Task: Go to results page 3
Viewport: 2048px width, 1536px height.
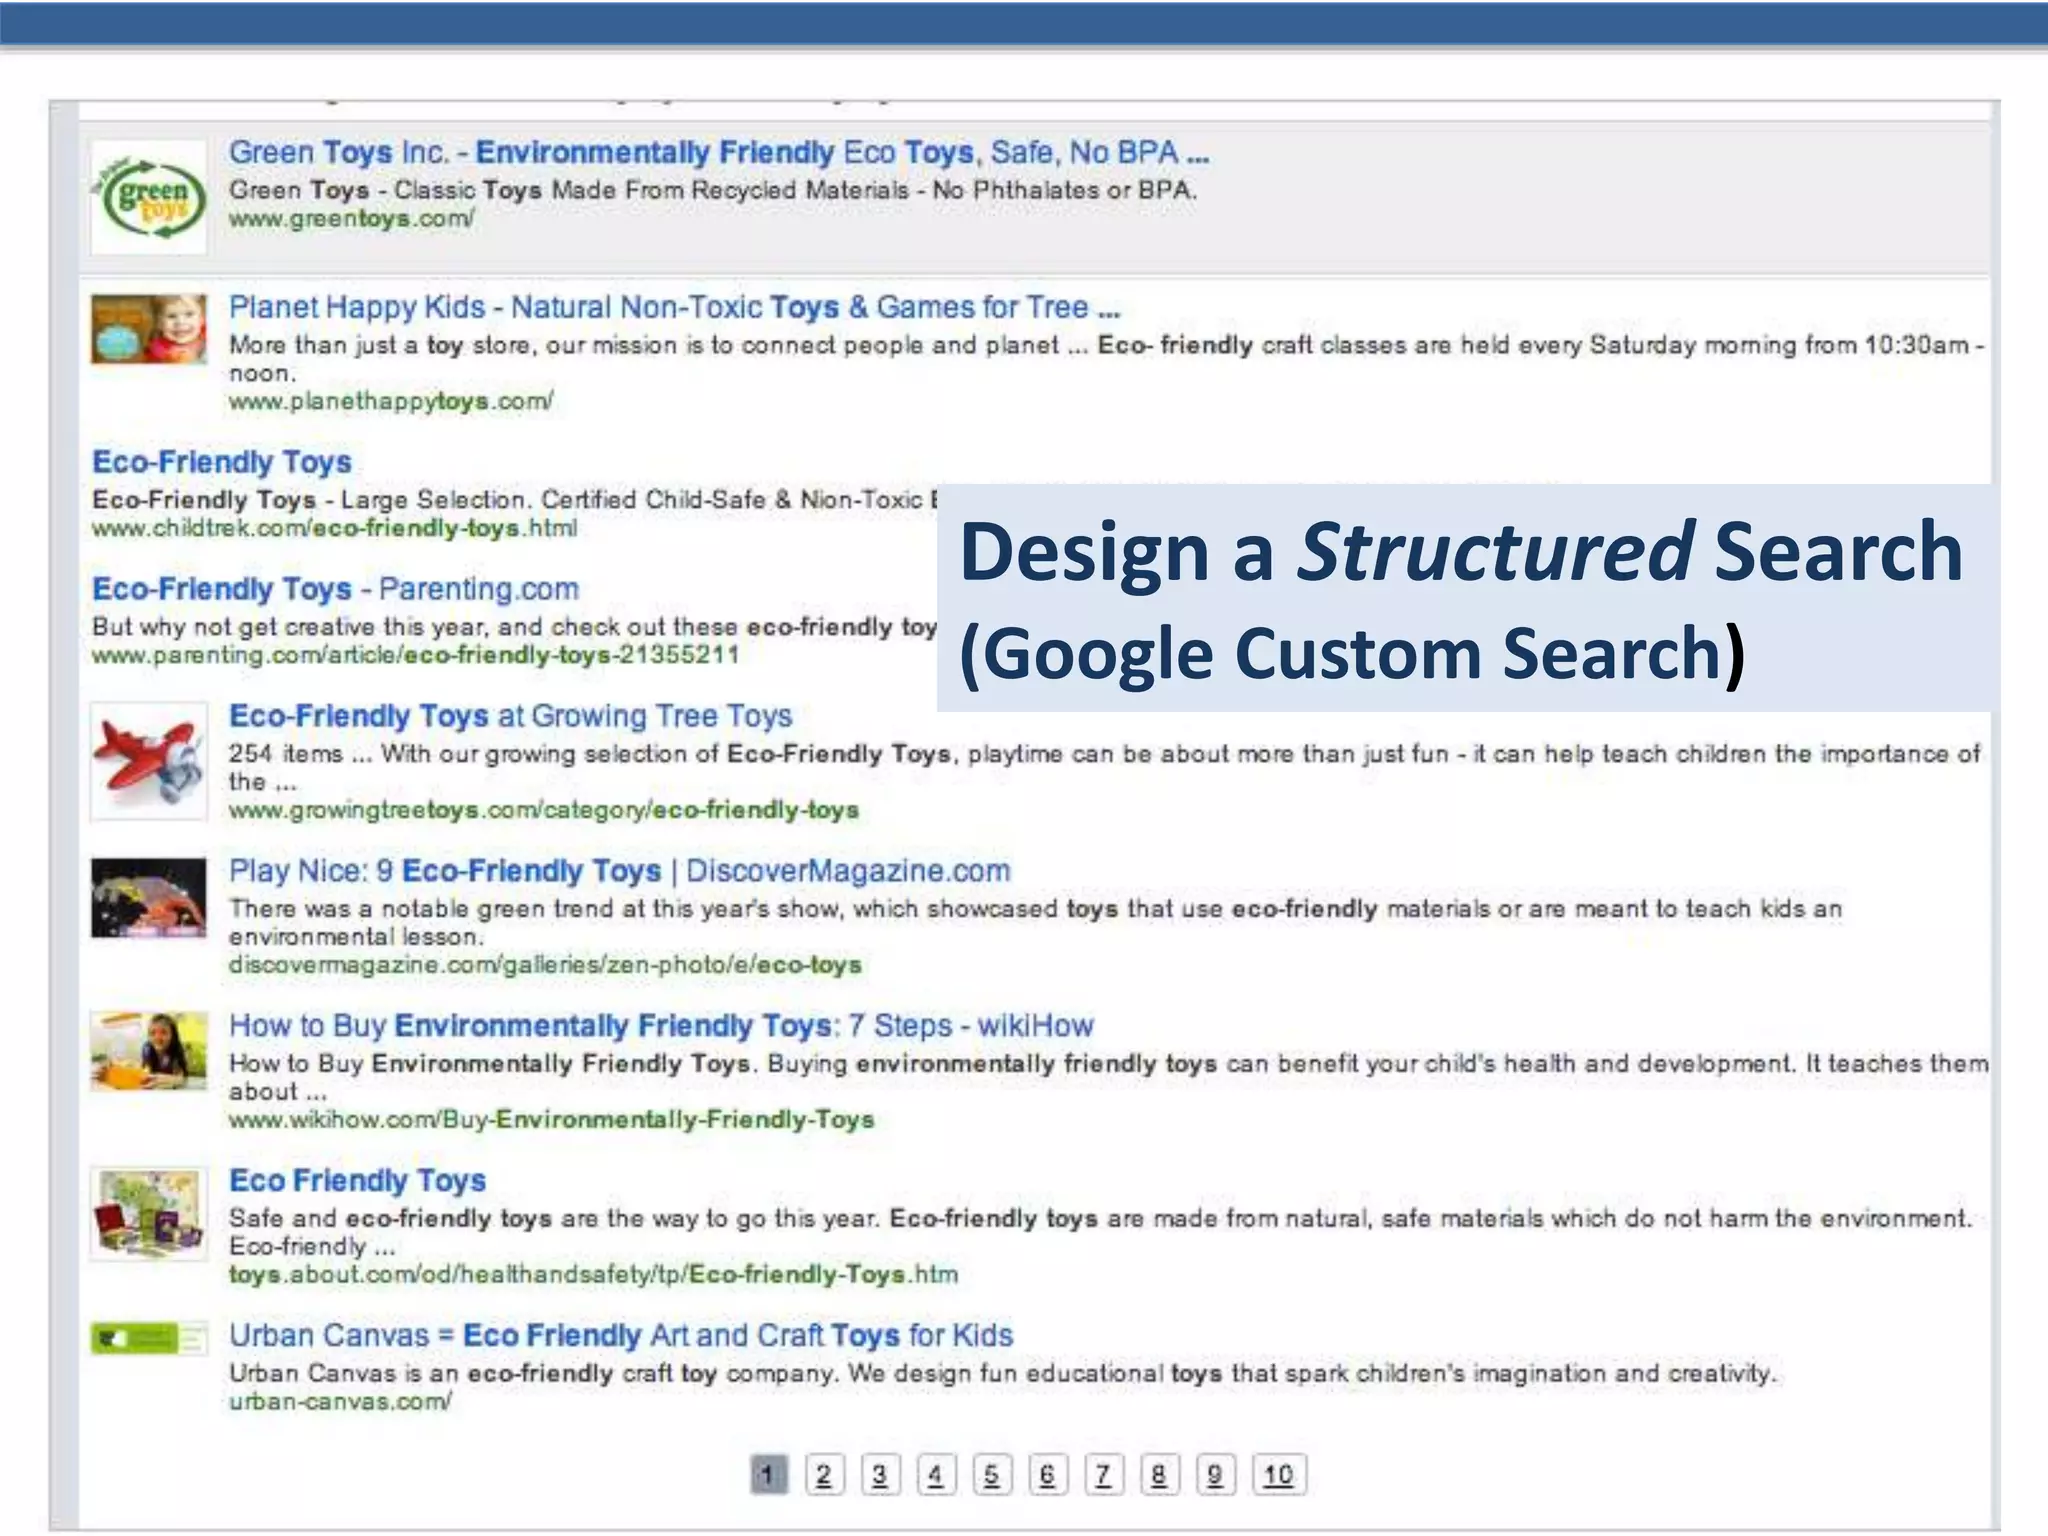Action: coord(880,1475)
